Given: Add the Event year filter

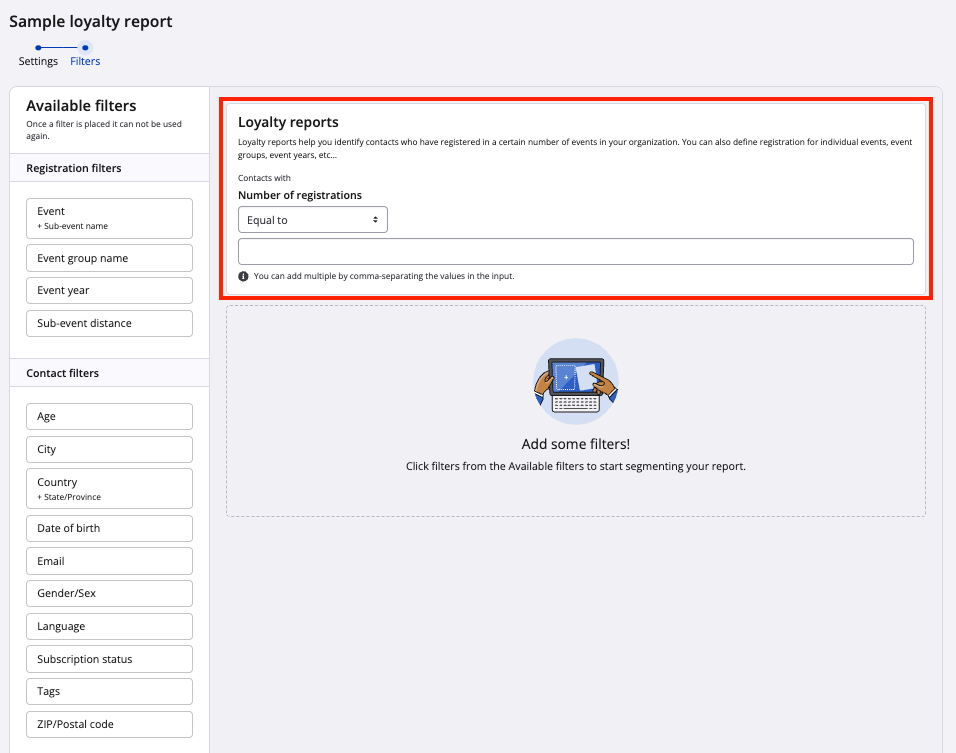Looking at the screenshot, I should click(109, 291).
